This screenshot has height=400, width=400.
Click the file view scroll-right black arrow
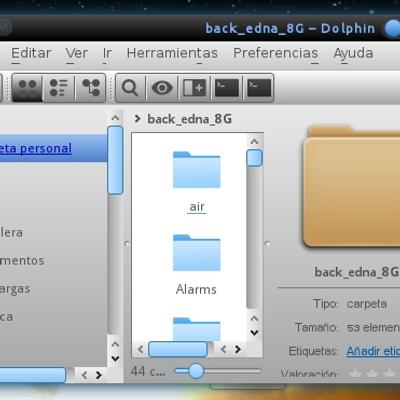[238, 349]
